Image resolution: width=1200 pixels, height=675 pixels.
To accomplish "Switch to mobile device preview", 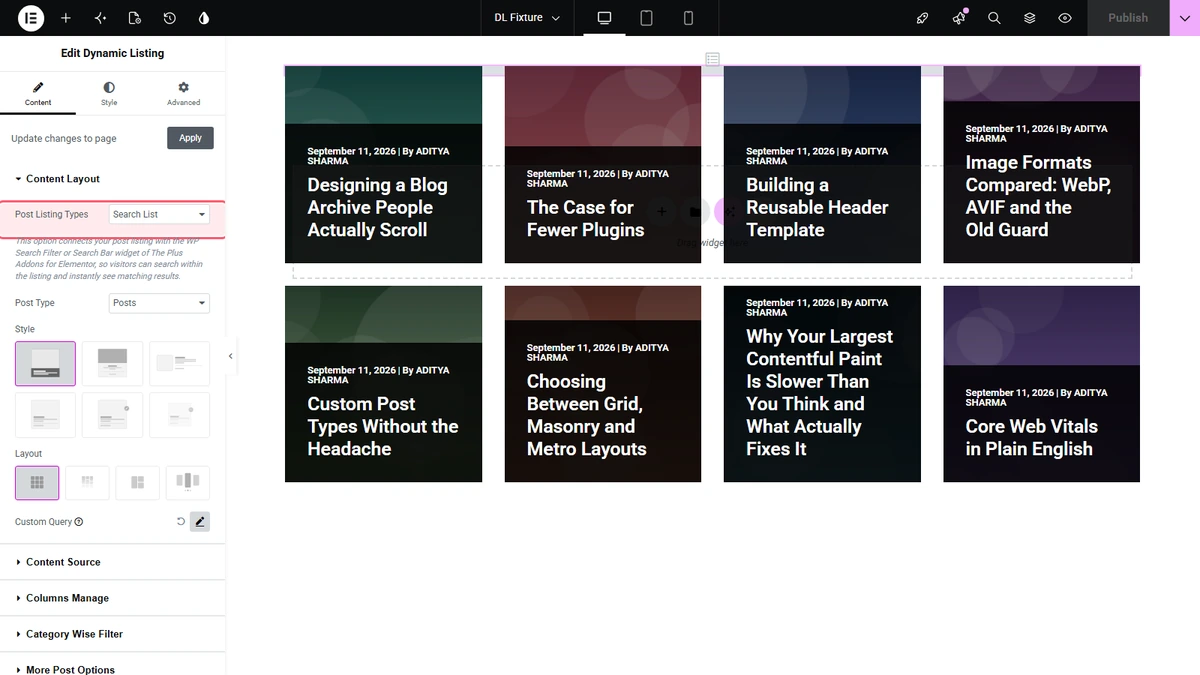I will [688, 18].
